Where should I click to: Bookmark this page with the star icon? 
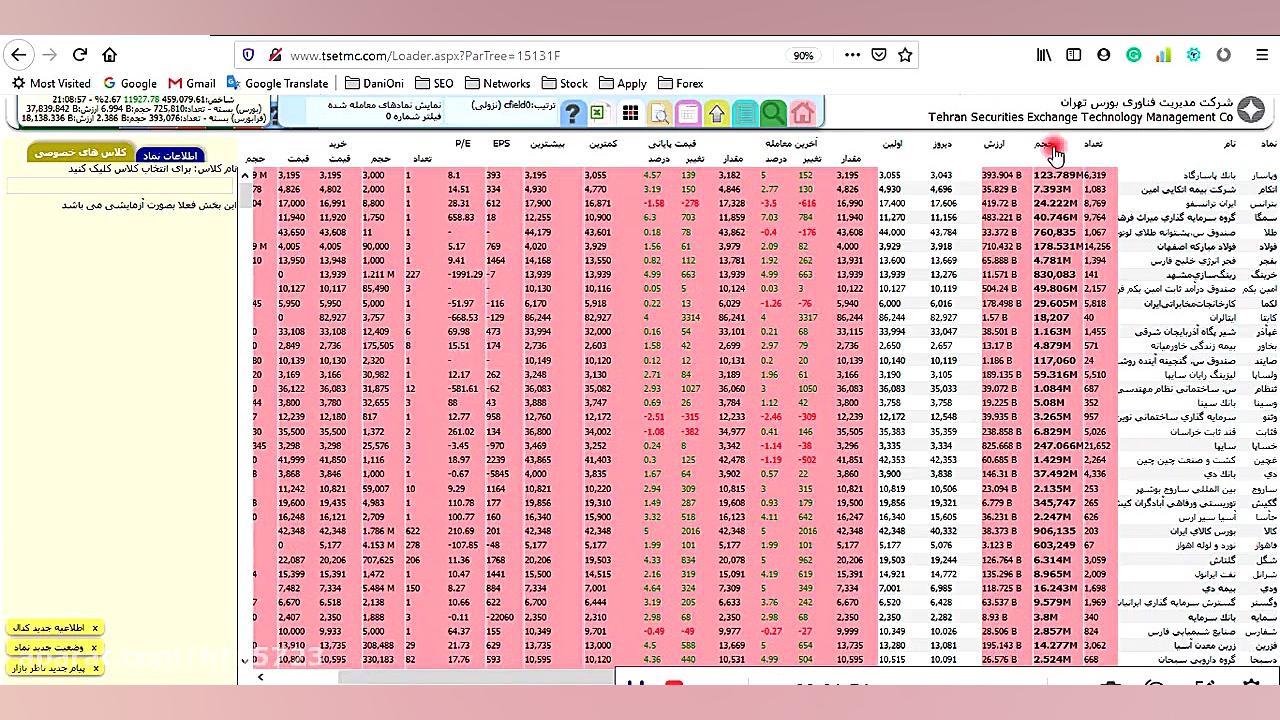(x=905, y=55)
